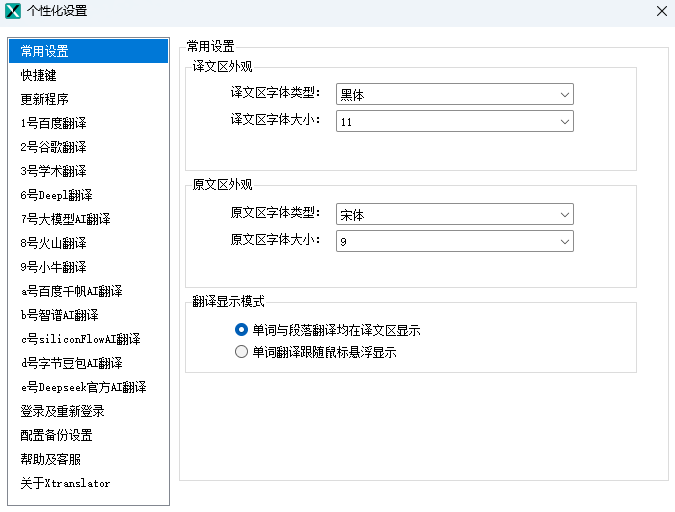Open c号siliconFlowAI翻译 settings
Screen dimensions: 675x512
(80, 339)
